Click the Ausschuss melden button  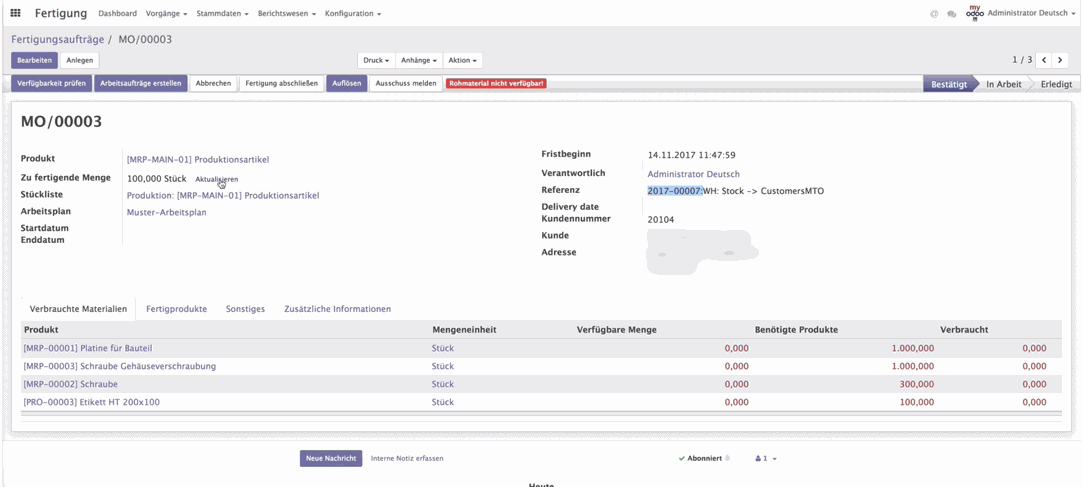[405, 84]
